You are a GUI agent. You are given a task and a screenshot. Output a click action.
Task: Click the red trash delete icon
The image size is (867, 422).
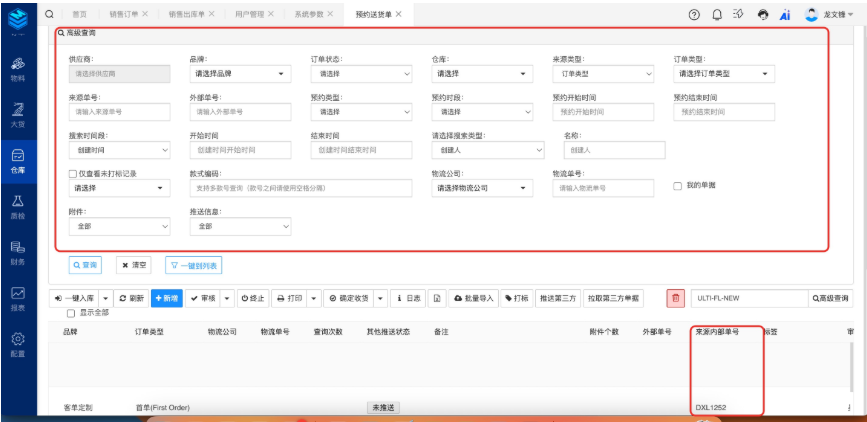[676, 298]
